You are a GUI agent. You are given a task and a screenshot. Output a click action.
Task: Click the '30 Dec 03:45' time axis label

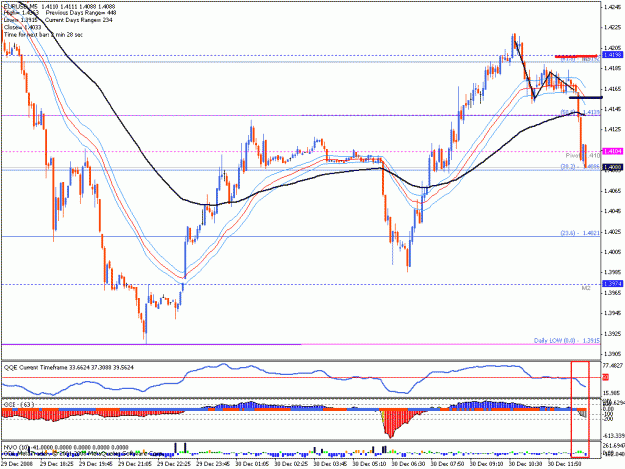[330, 464]
